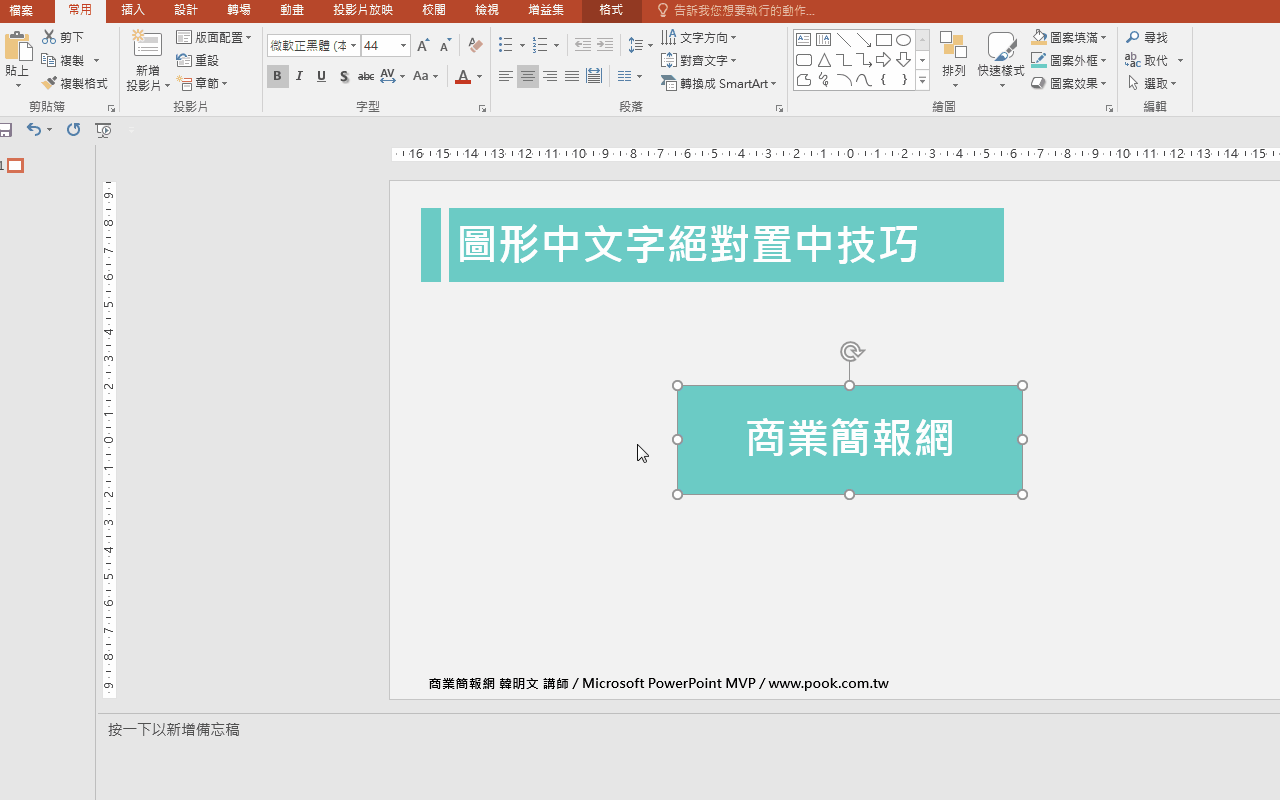1280x800 pixels.
Task: Toggle center text alignment
Action: point(528,76)
